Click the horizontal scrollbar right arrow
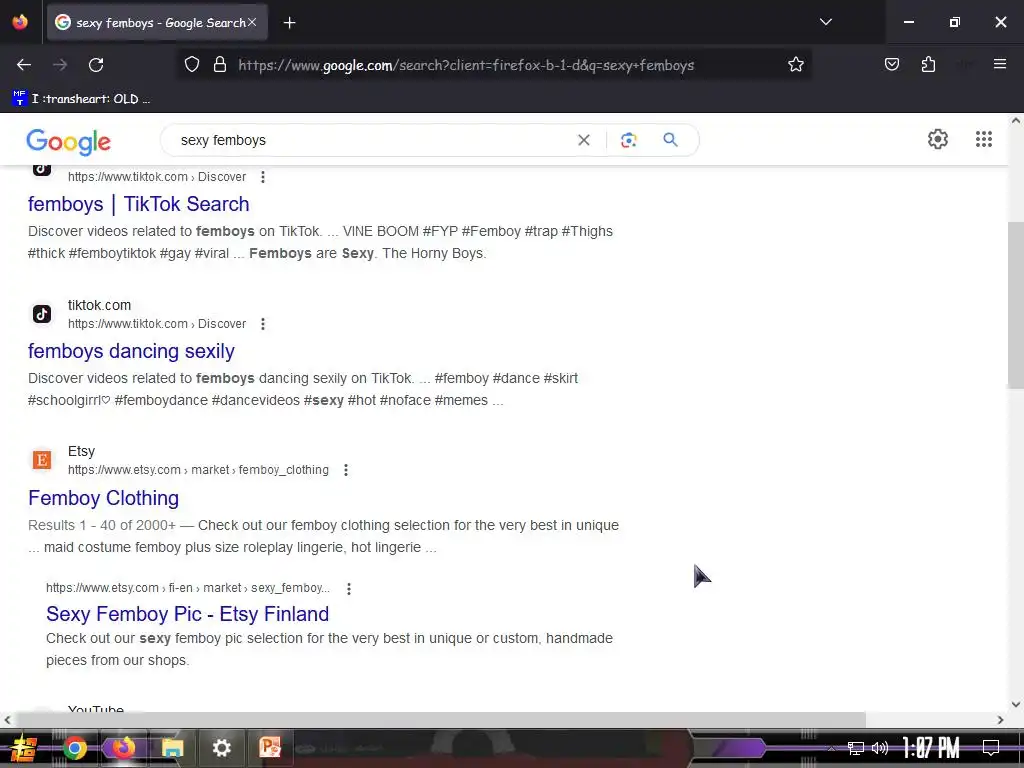The height and width of the screenshot is (768, 1024). click(x=1000, y=720)
